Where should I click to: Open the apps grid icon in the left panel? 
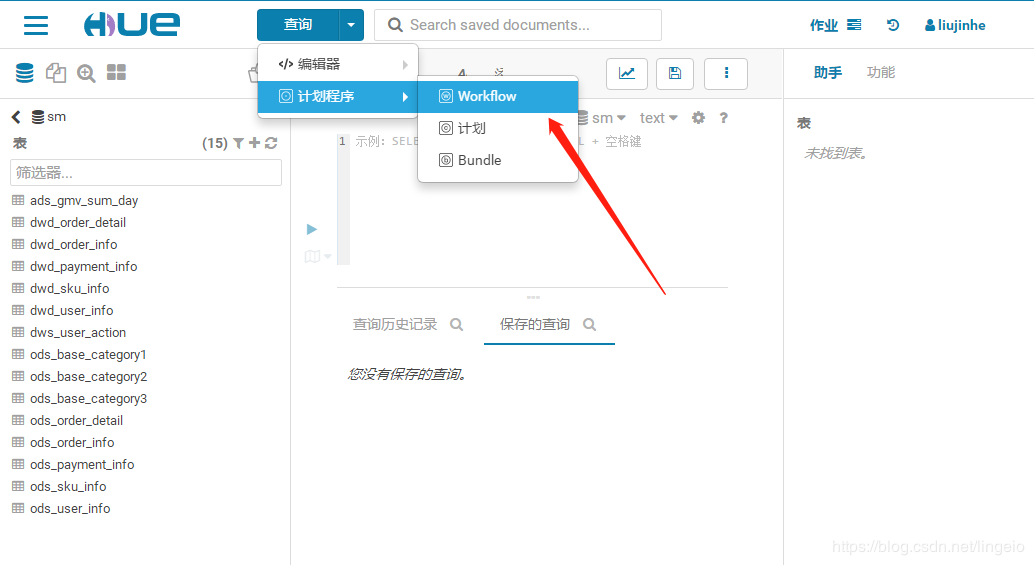tap(116, 72)
